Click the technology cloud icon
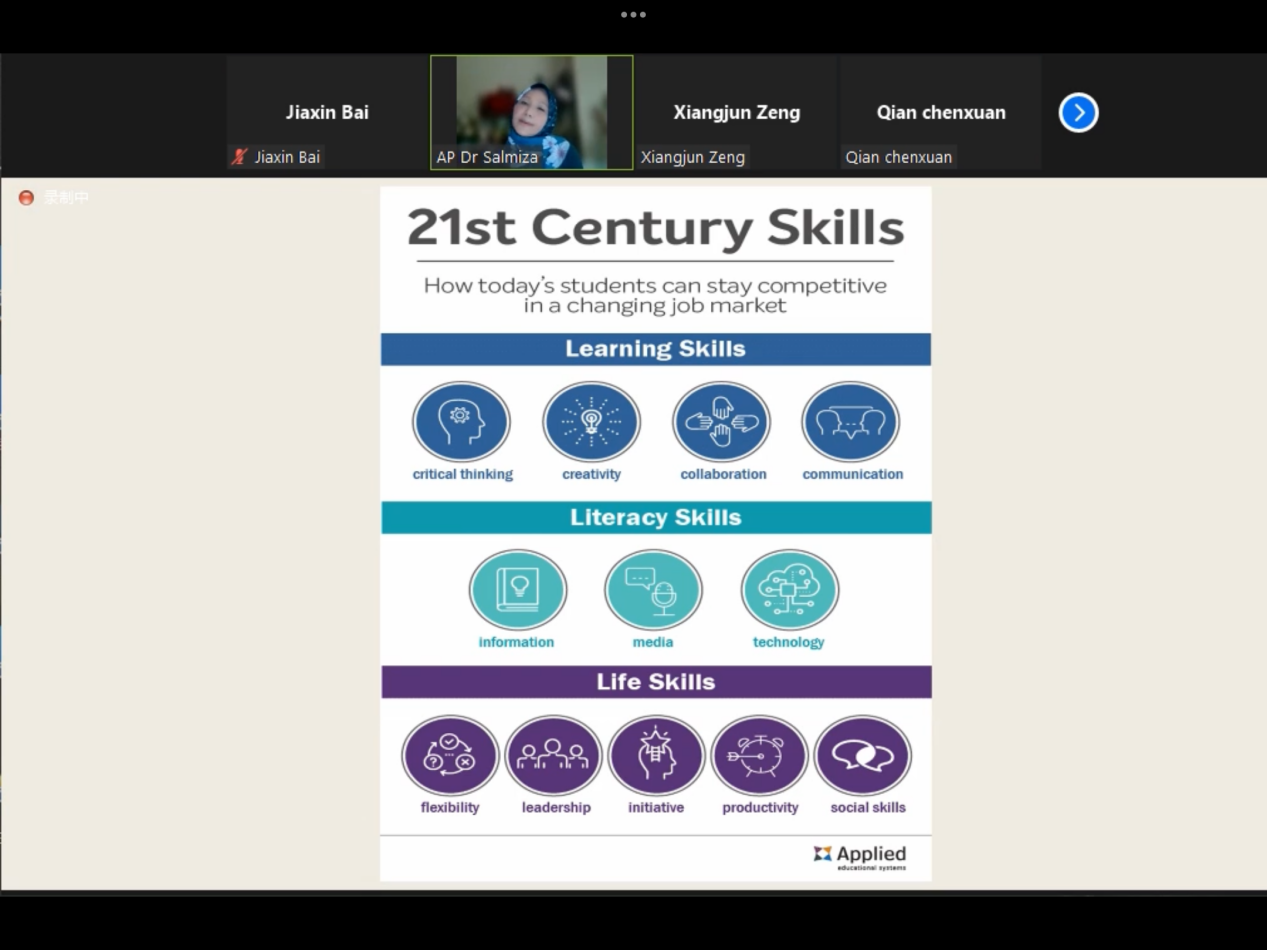1267x950 pixels. click(x=789, y=590)
